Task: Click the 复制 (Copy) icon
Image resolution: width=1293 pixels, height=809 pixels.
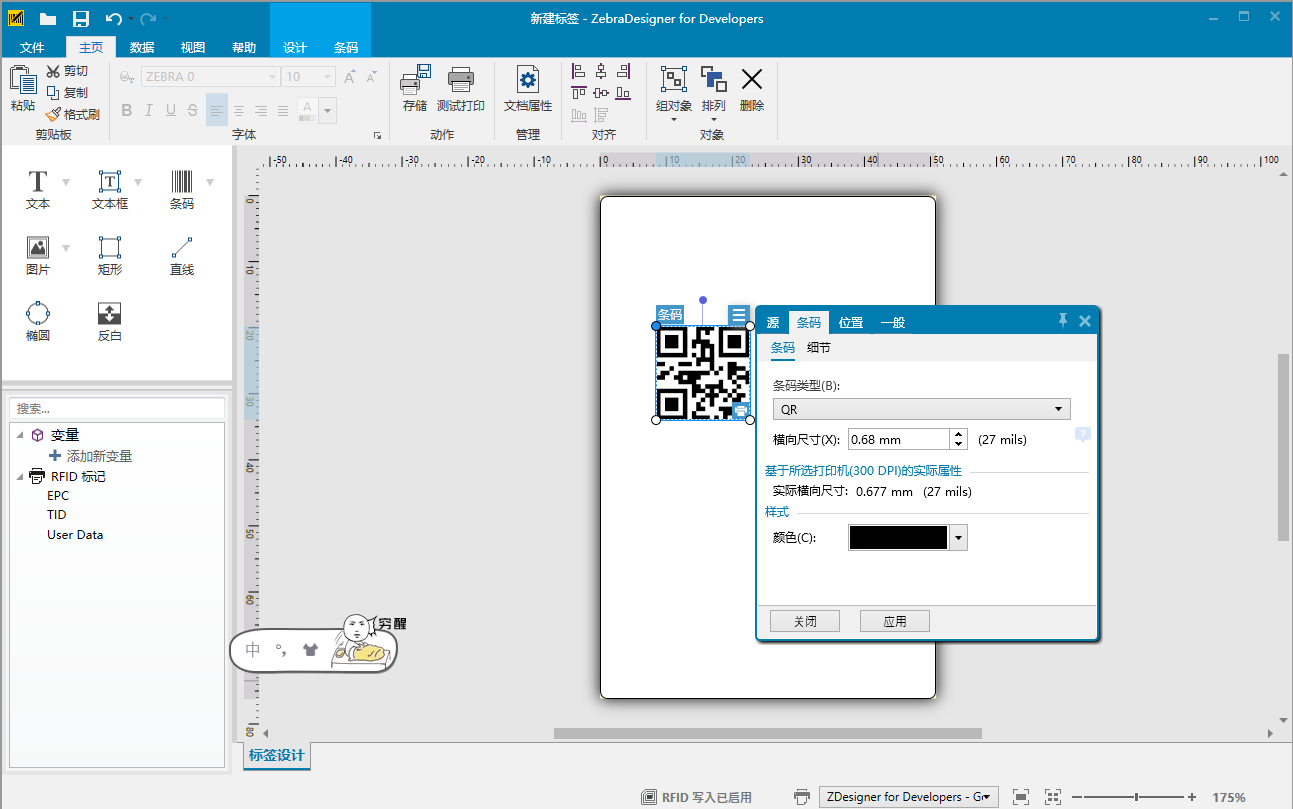Action: coord(53,92)
